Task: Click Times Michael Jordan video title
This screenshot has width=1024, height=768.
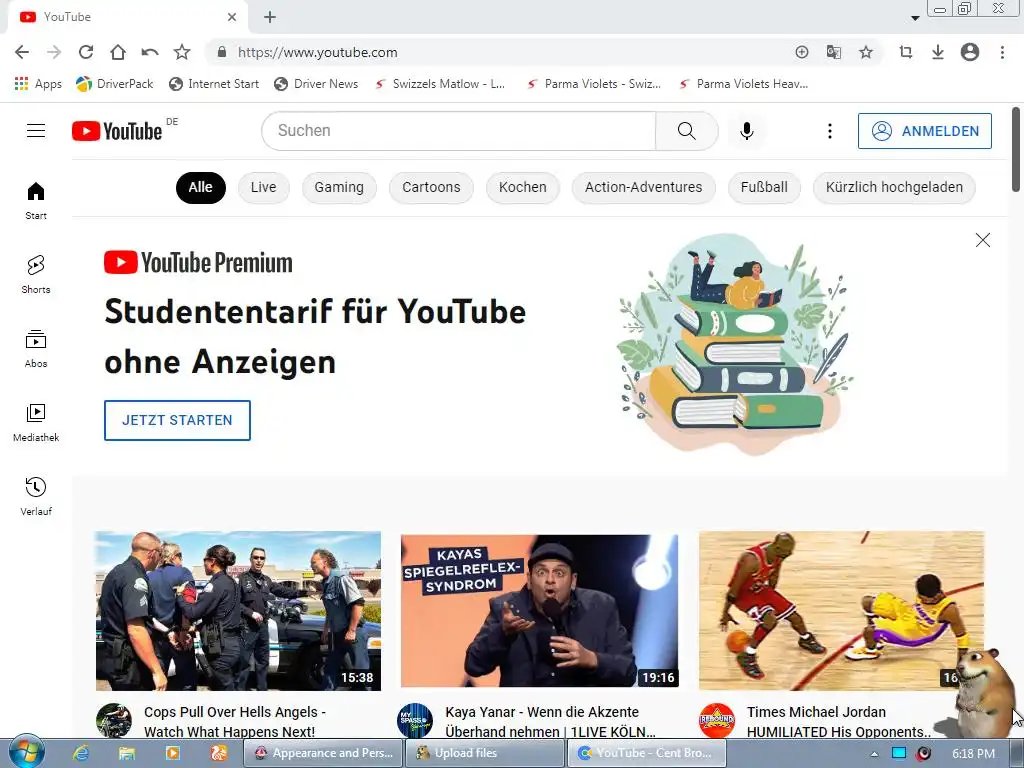Action: pyautogui.click(x=839, y=721)
